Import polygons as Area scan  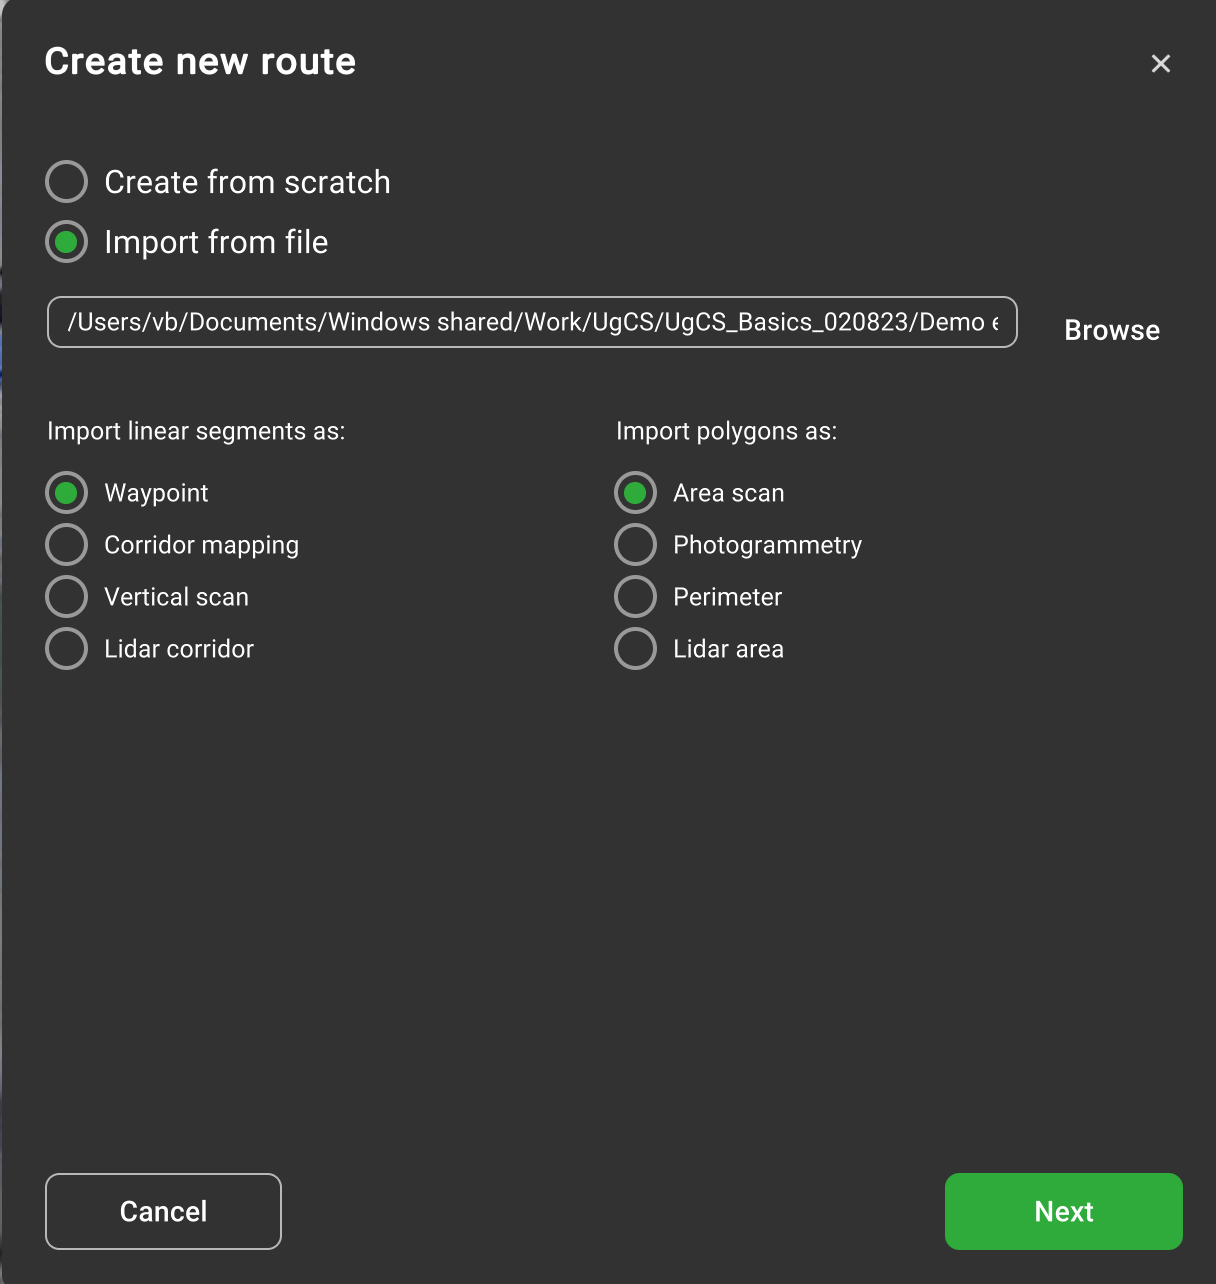636,493
